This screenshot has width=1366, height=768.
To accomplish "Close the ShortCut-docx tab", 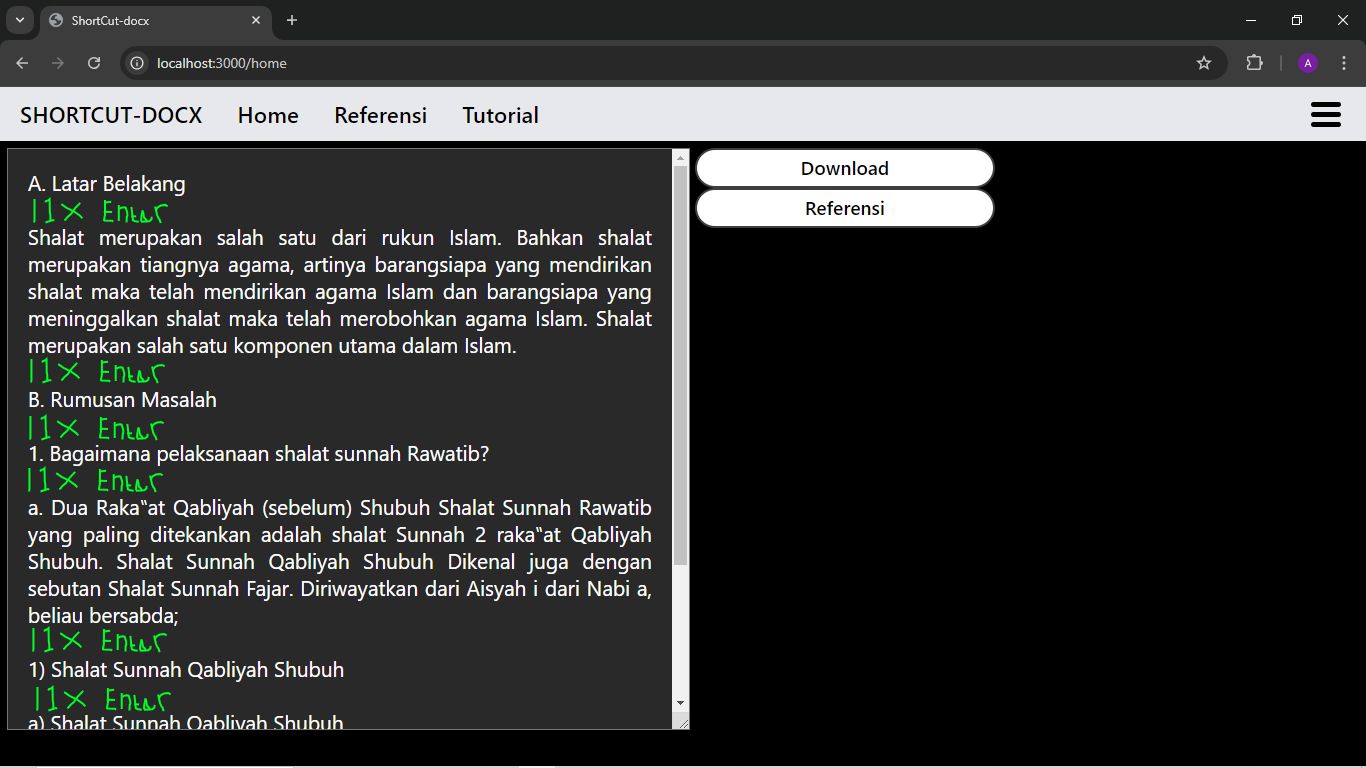I will (256, 20).
